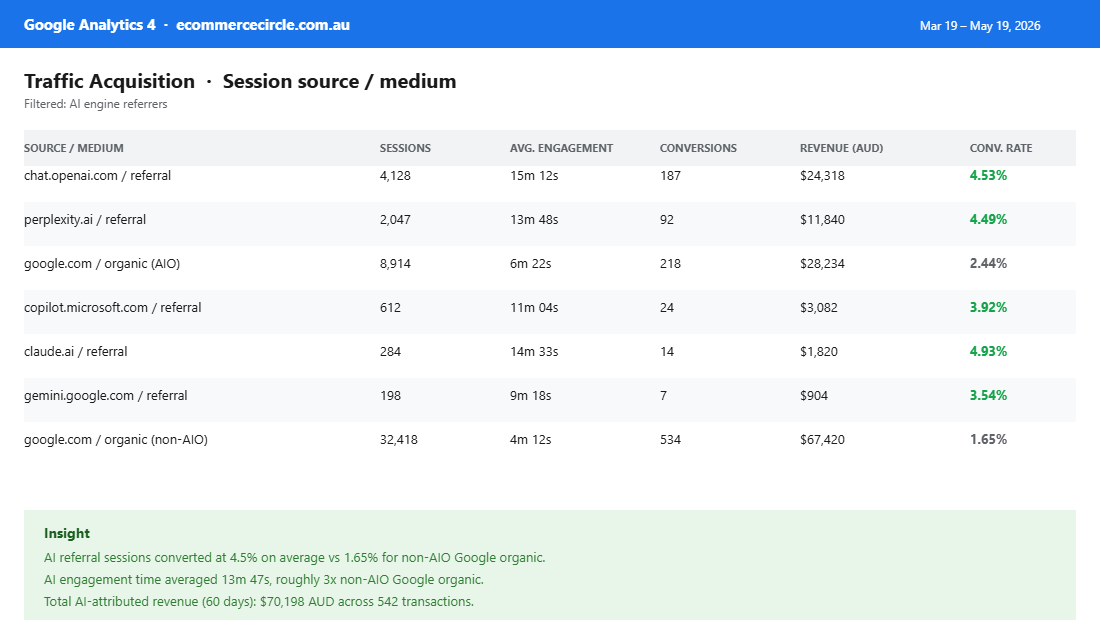Click the 4.93% conversion rate

pos(988,352)
